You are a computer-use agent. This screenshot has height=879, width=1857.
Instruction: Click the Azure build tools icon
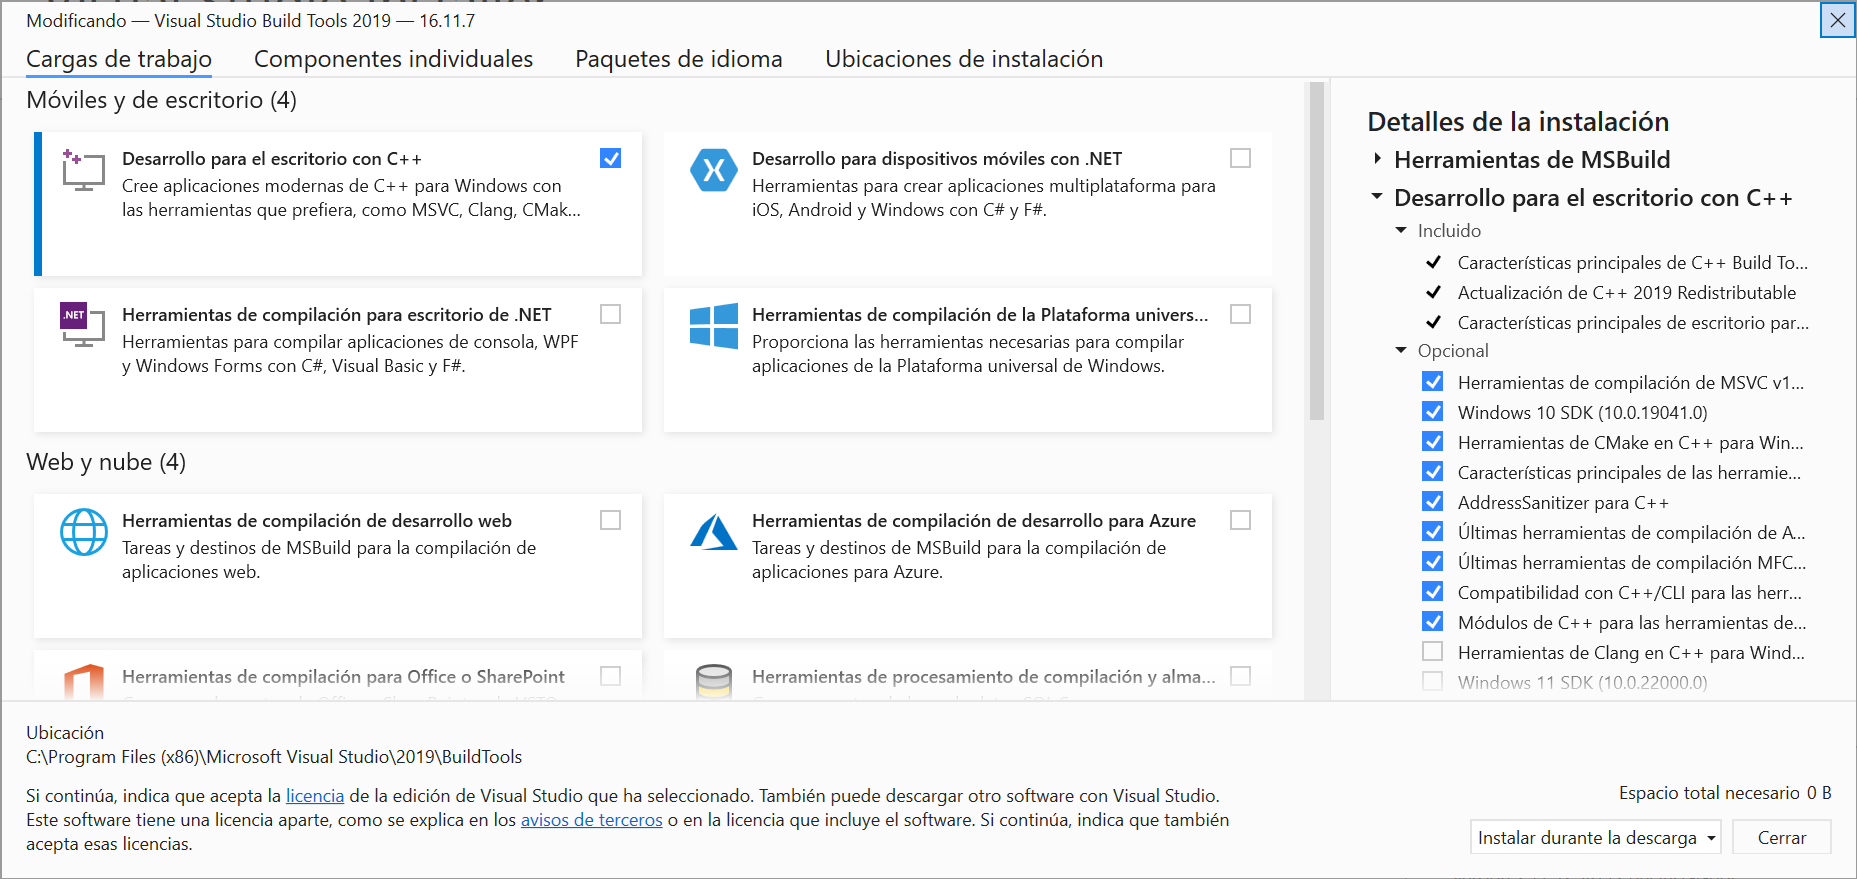(x=714, y=532)
